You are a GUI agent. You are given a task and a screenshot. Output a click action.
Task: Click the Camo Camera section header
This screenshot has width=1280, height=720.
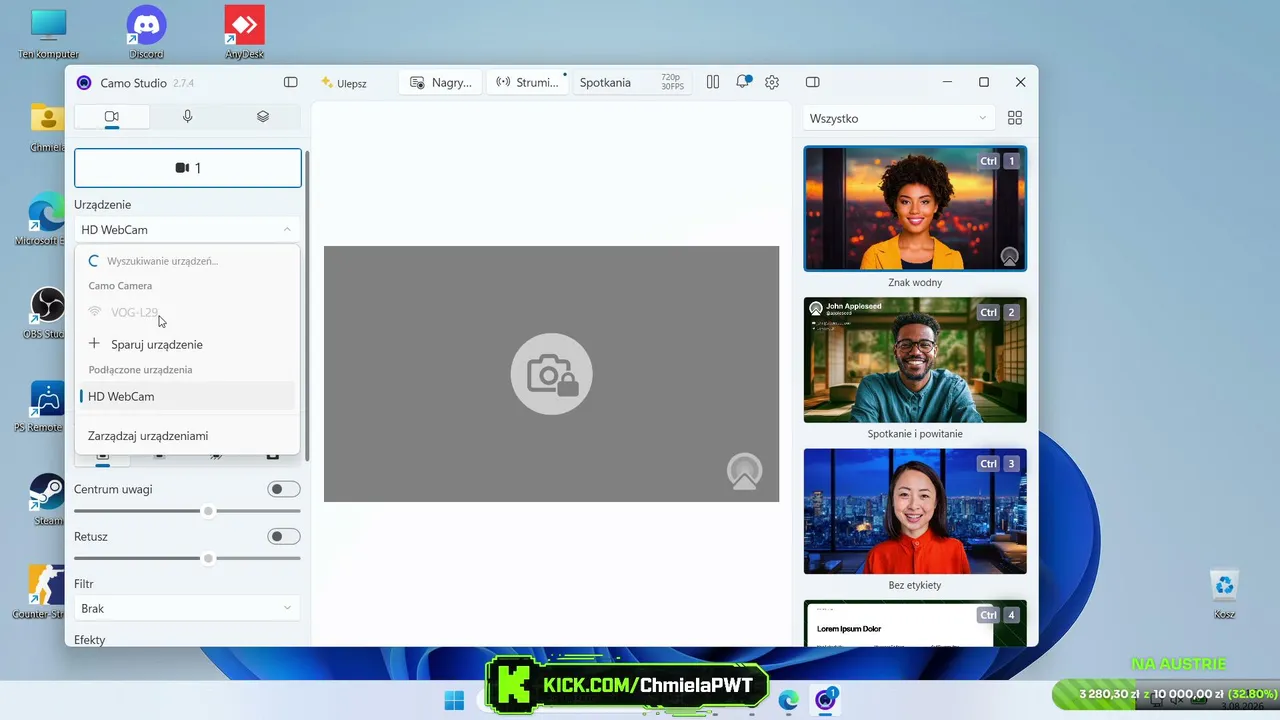pos(120,286)
